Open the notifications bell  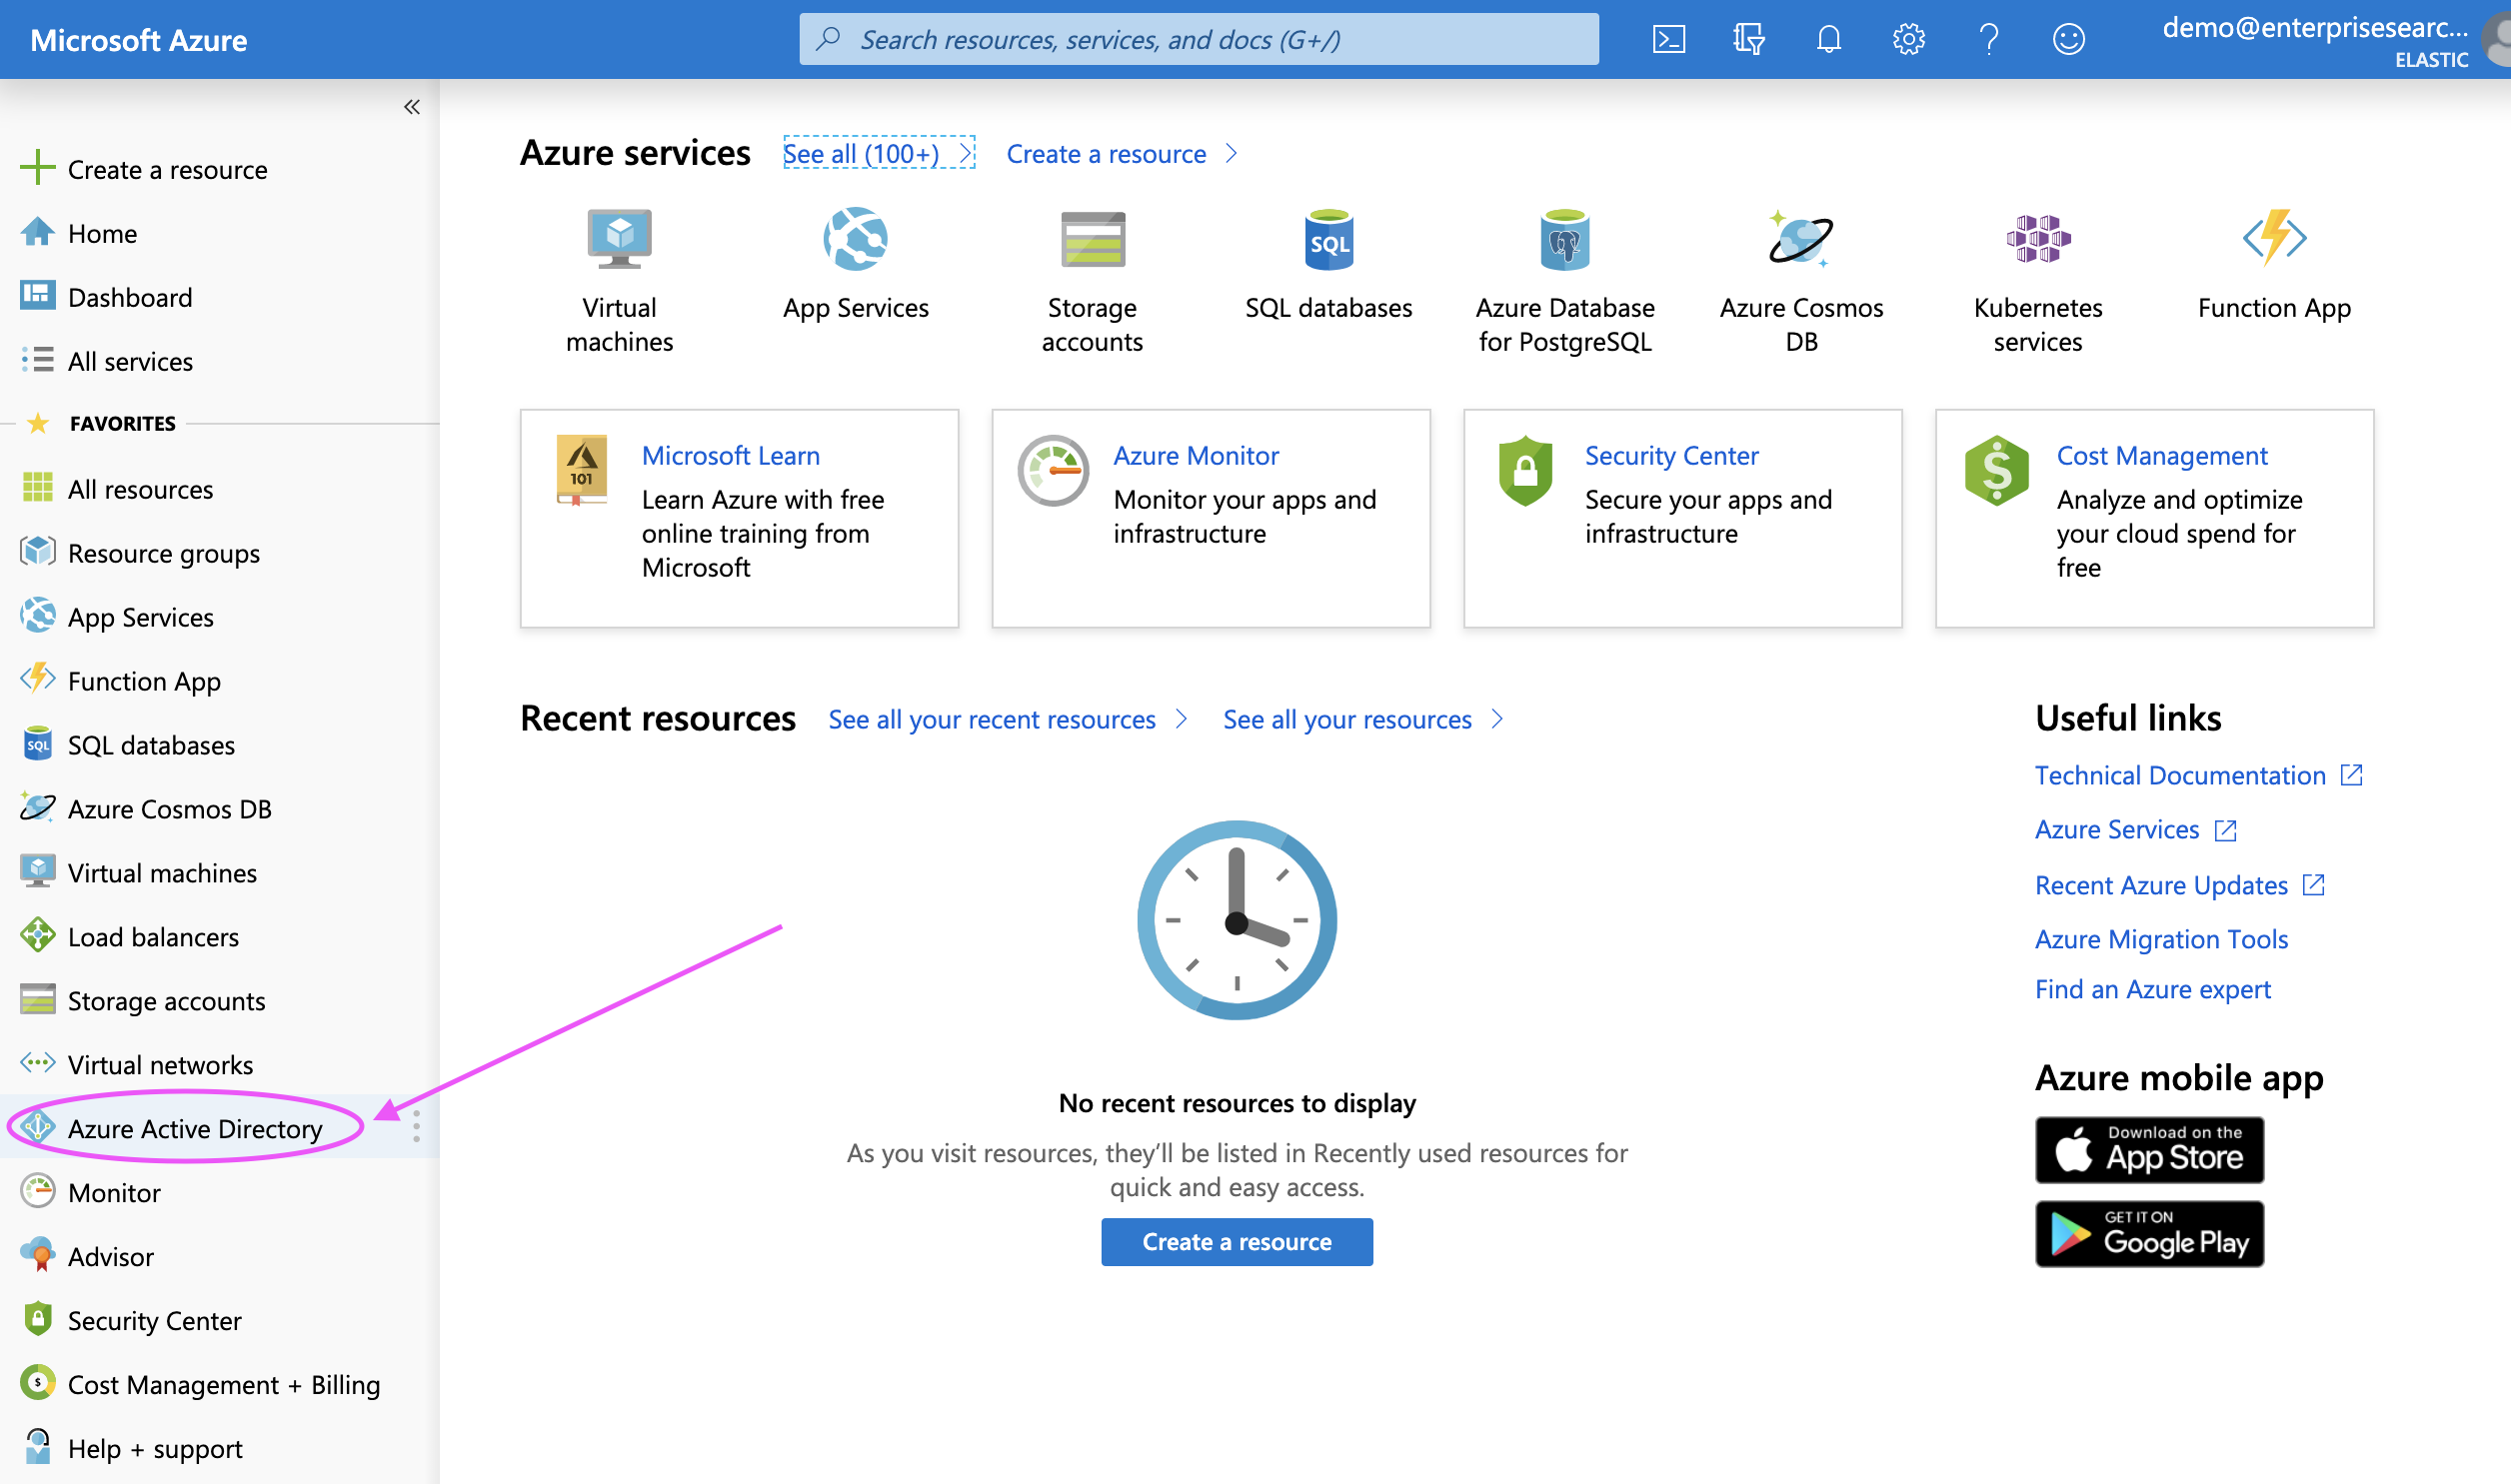[x=1828, y=40]
